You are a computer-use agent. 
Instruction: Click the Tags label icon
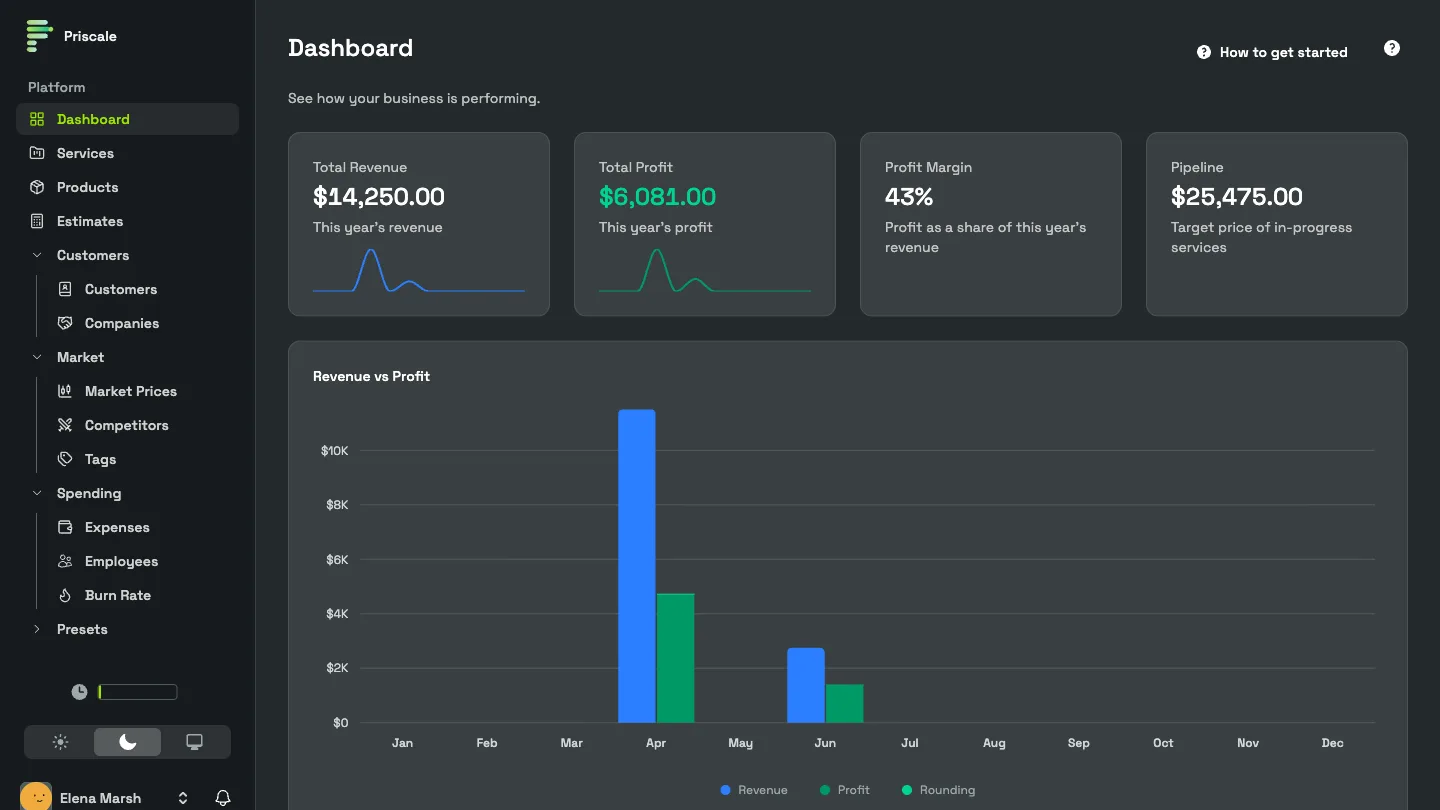click(65, 459)
